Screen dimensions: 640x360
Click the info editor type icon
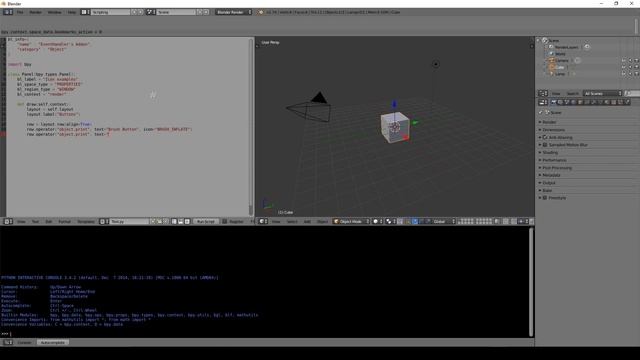(x=8, y=12)
